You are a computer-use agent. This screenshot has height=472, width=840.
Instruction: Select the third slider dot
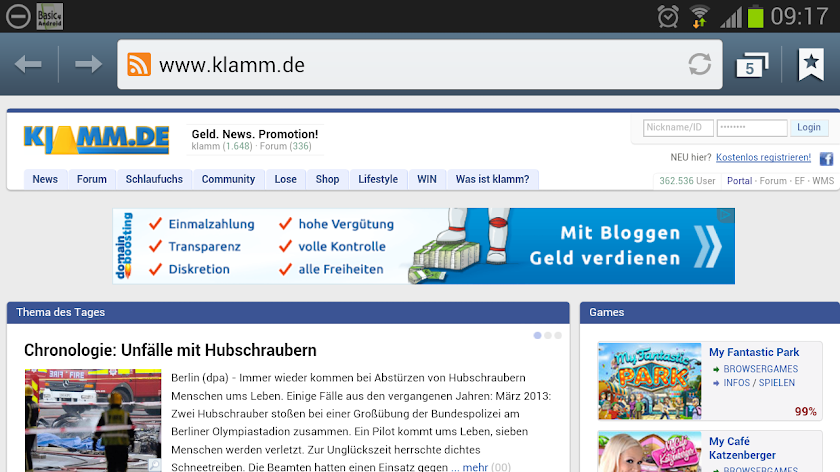[558, 335]
